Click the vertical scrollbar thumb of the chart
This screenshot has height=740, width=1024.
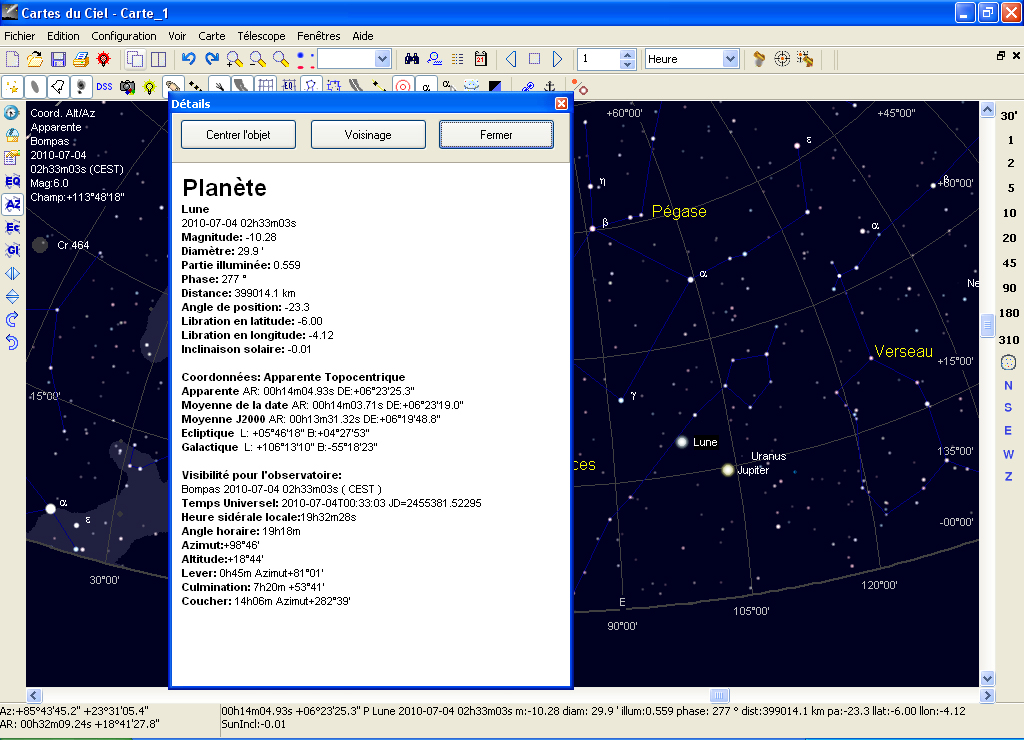pyautogui.click(x=987, y=325)
